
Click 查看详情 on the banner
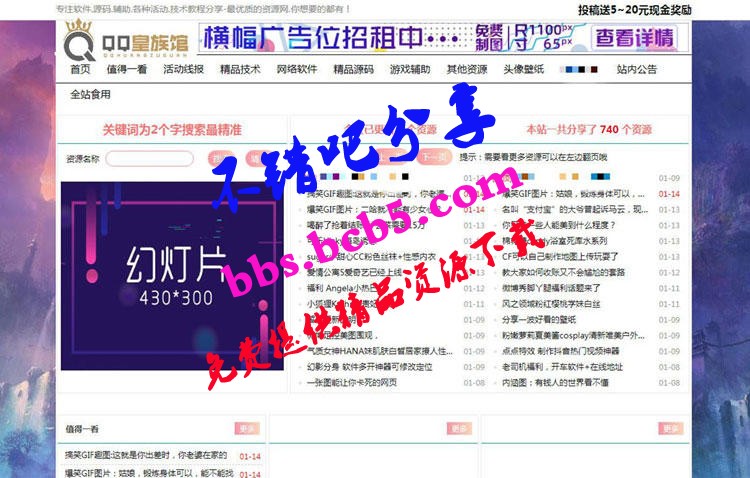coord(634,37)
